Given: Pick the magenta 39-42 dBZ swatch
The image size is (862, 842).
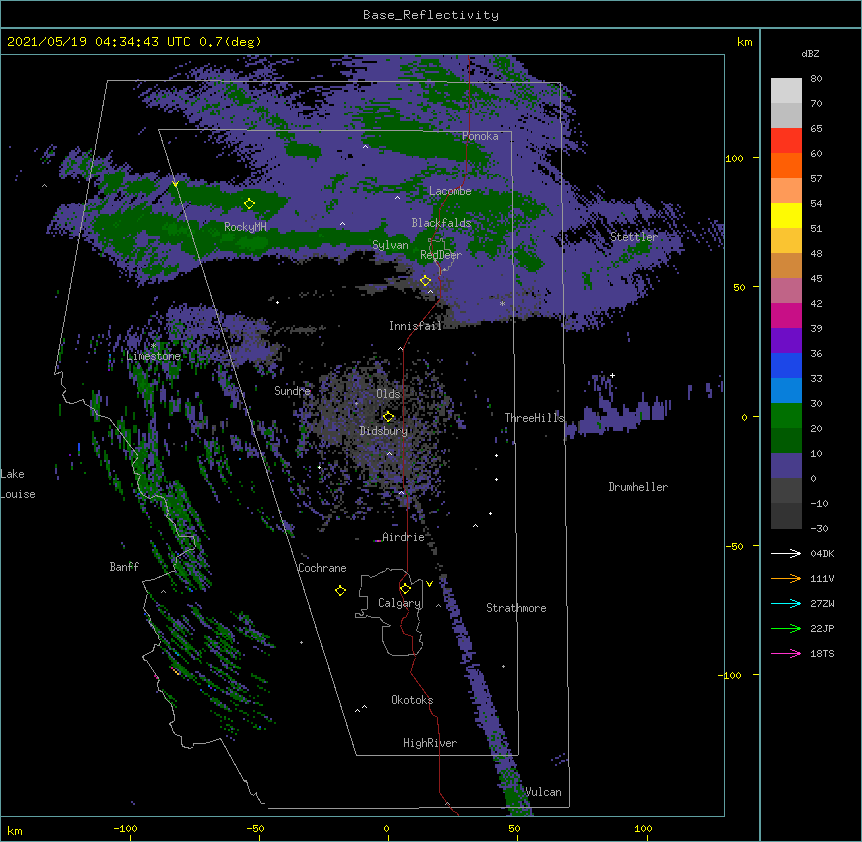Looking at the screenshot, I should (786, 315).
